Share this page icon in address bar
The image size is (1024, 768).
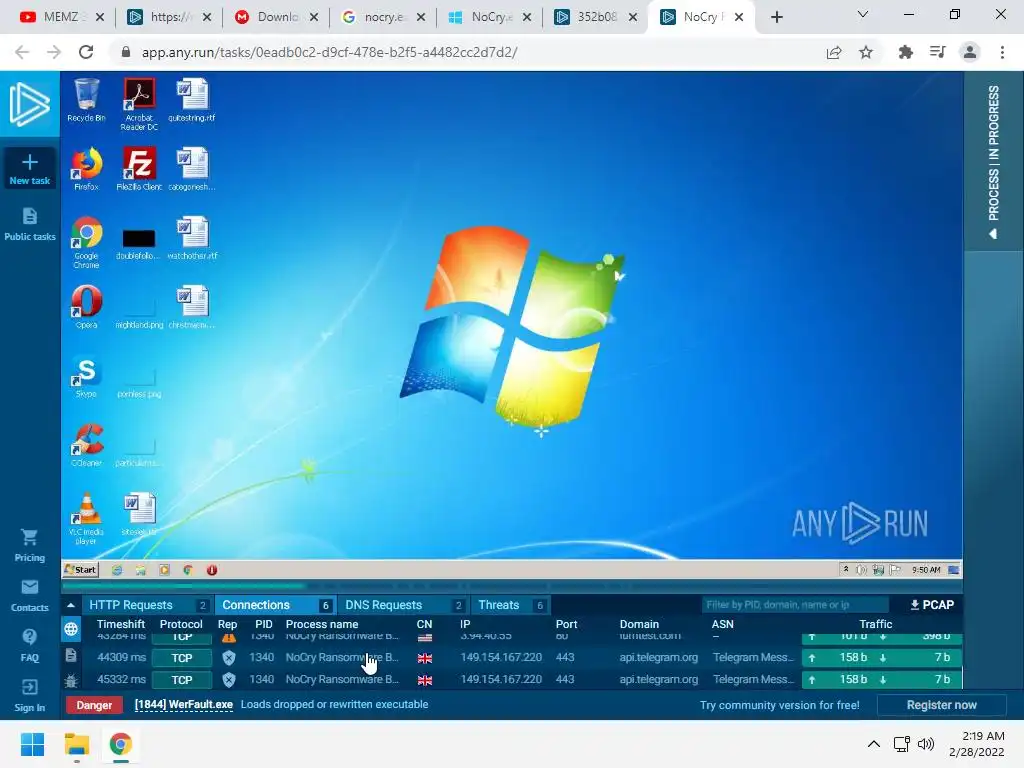(834, 52)
